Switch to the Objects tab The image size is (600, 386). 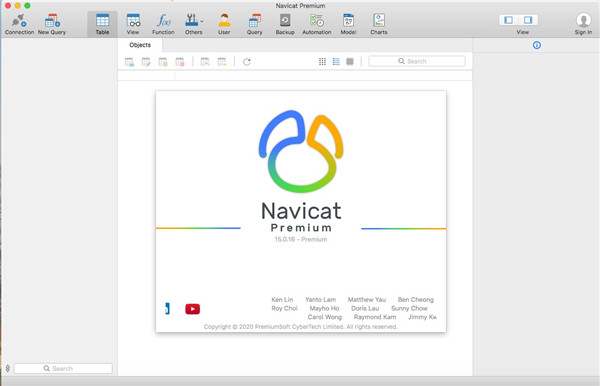(x=140, y=45)
